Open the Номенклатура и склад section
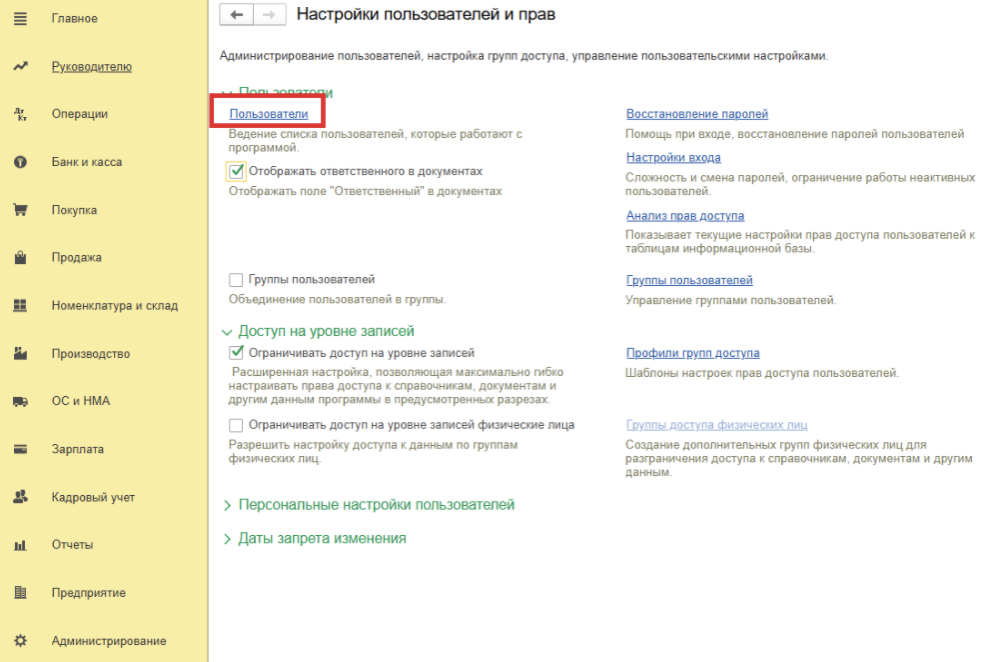This screenshot has height=662, width=990. 114,306
